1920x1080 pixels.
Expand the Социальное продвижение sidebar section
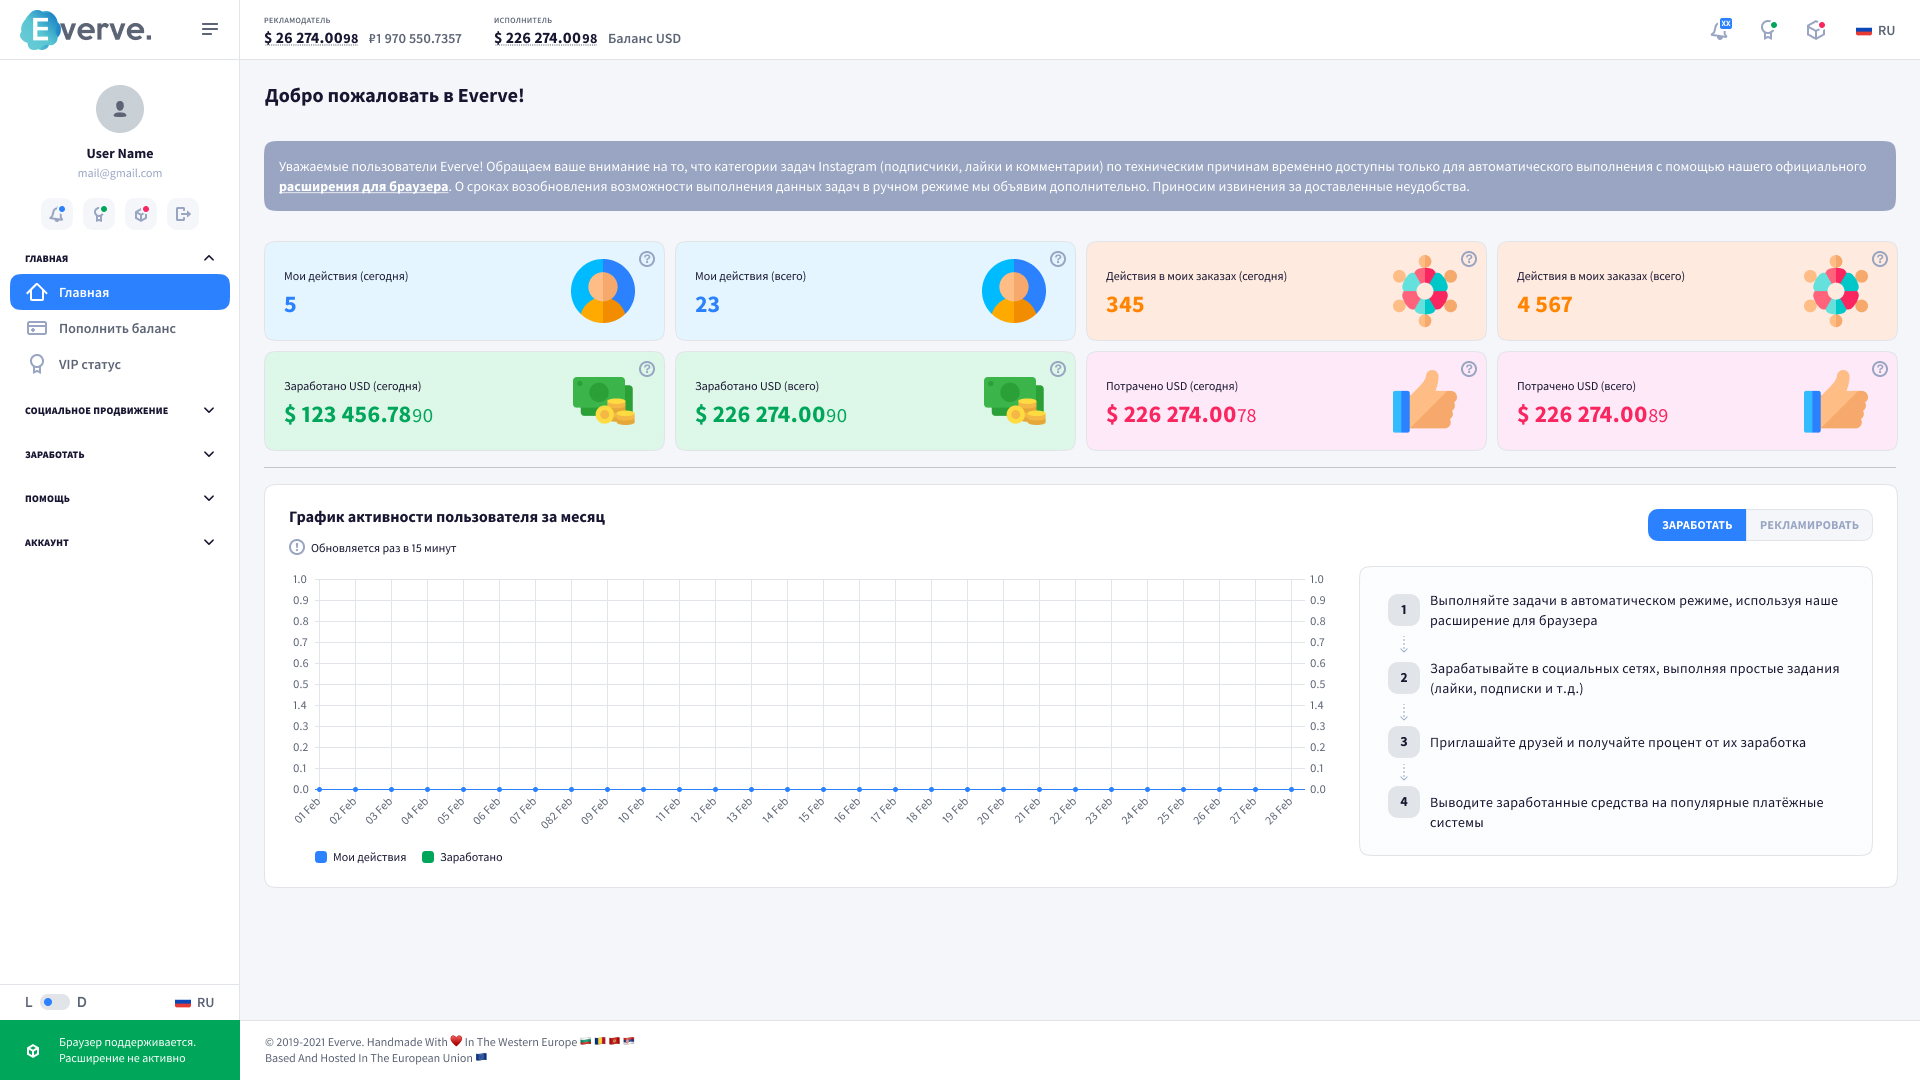tap(120, 410)
